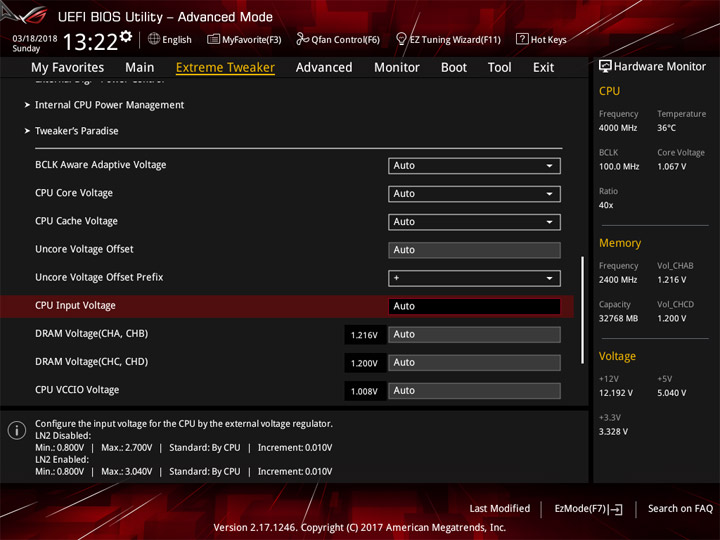Click the globe language icon
720x540 pixels.
click(x=154, y=39)
